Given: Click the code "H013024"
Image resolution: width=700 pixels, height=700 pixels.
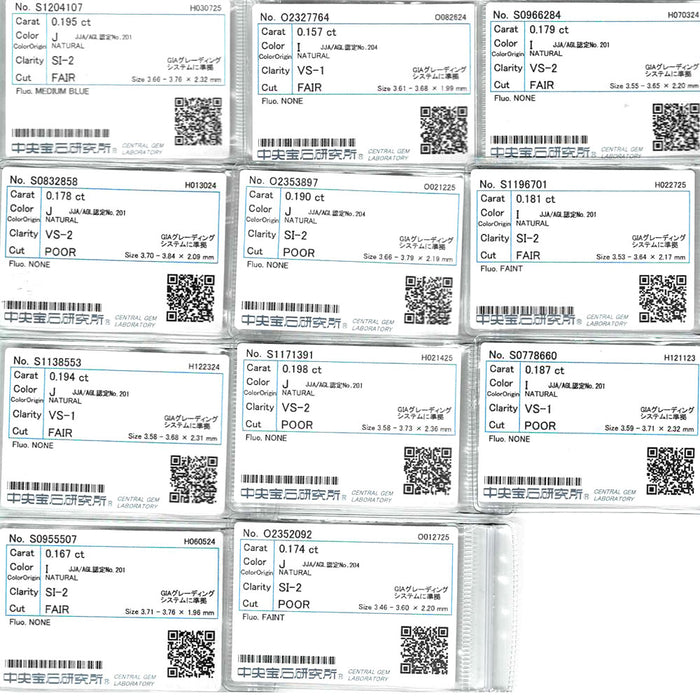Looking at the screenshot, I should click(x=200, y=185).
